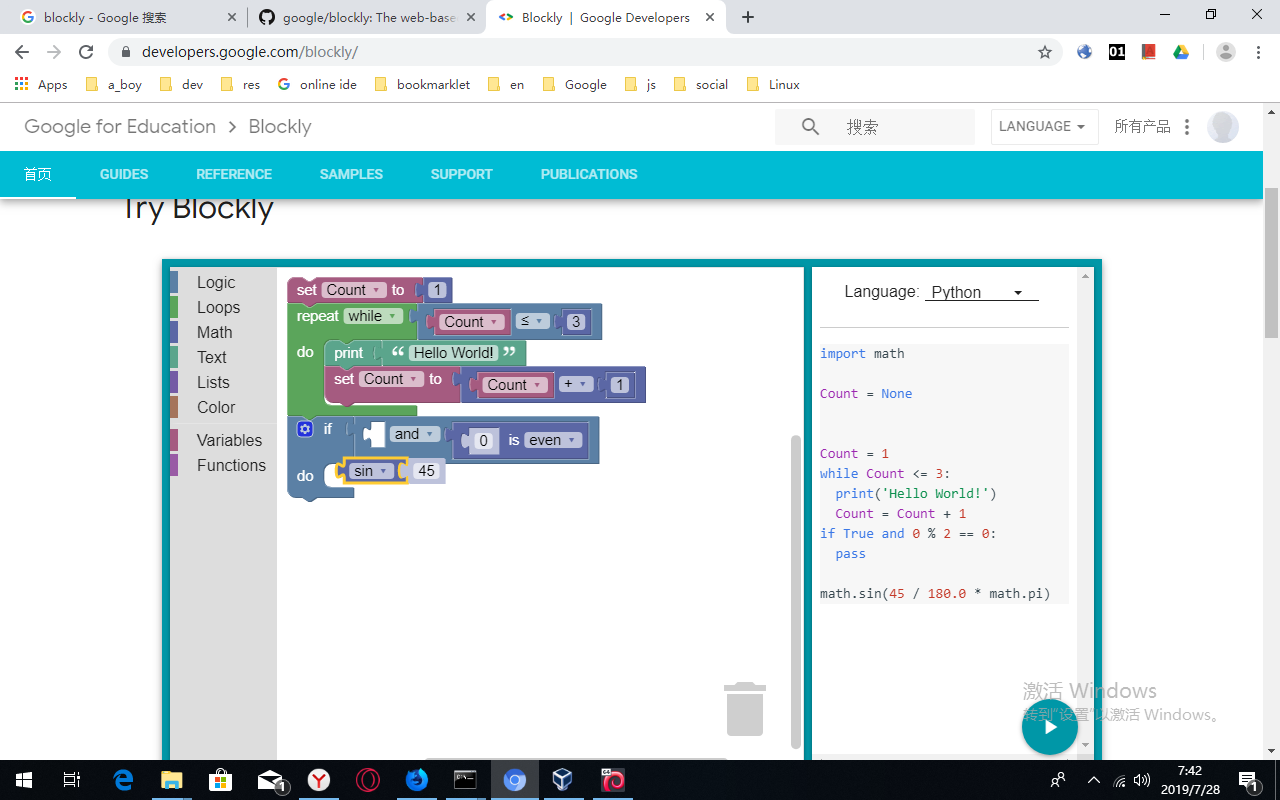Open the Functions toolbox category
Screen dimensions: 1280x800
[223, 466]
